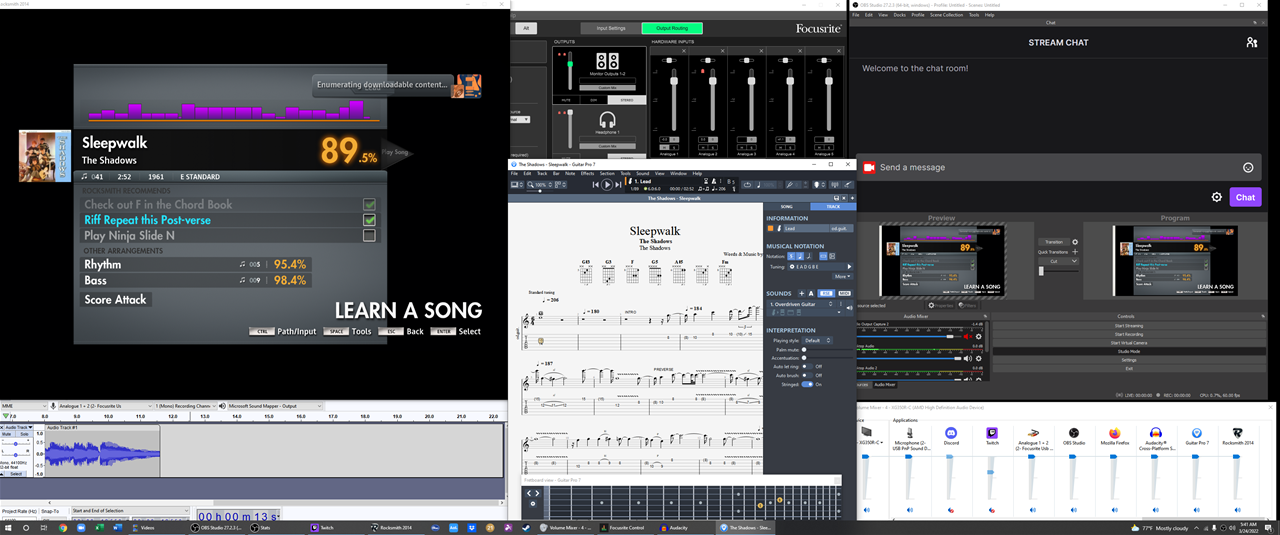The image size is (1280, 535).
Task: Tick Play Ninja Slide N checkbox
Action: pos(370,236)
